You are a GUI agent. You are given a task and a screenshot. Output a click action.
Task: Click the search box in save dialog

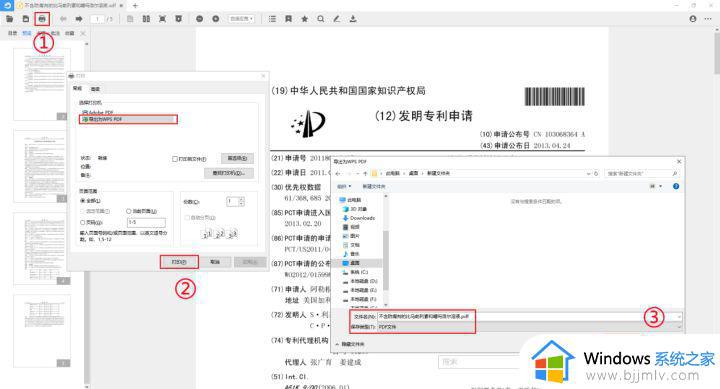[641, 174]
